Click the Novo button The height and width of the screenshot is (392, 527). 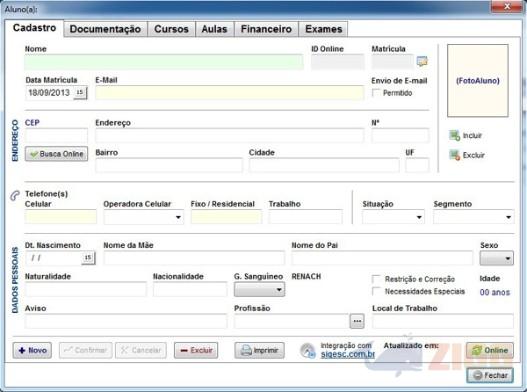coord(32,350)
